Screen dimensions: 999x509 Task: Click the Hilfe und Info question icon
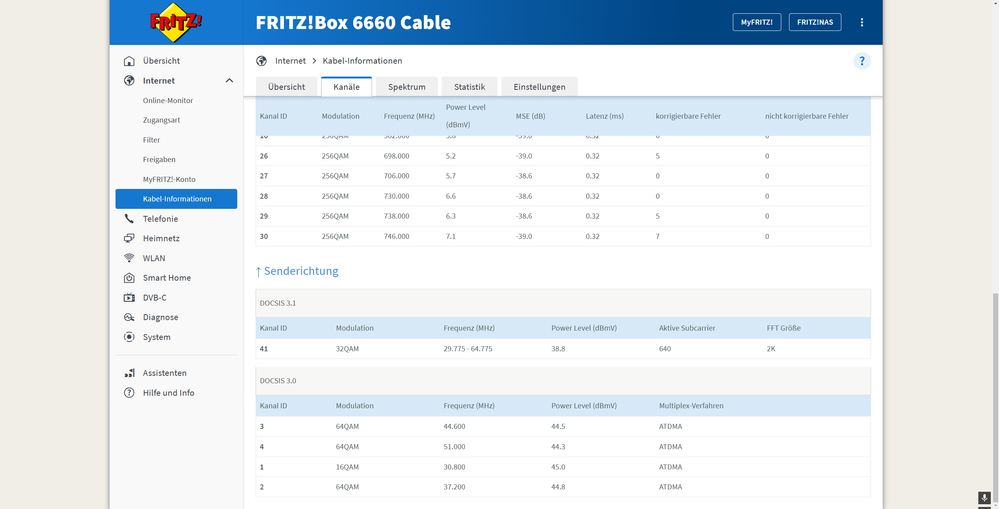[129, 393]
